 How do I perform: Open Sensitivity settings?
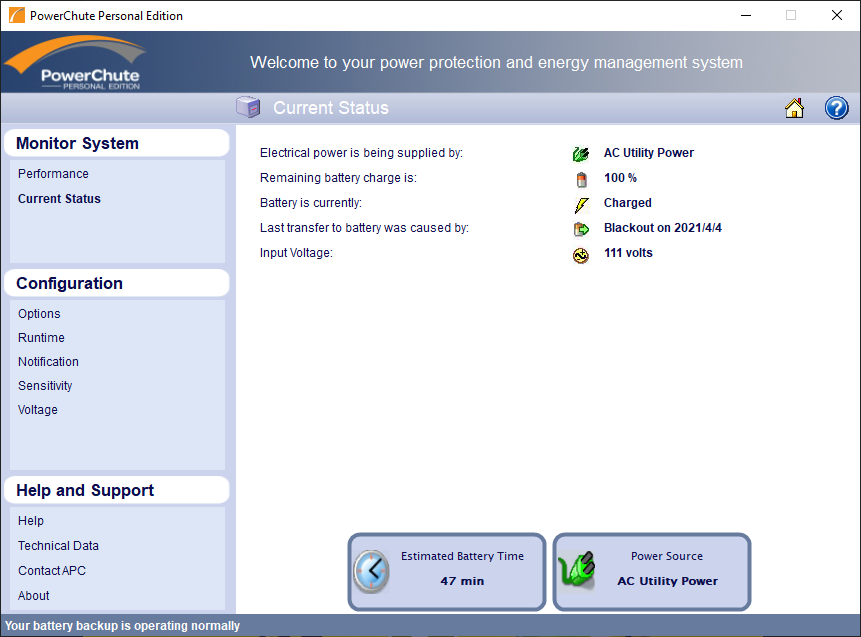(x=45, y=386)
